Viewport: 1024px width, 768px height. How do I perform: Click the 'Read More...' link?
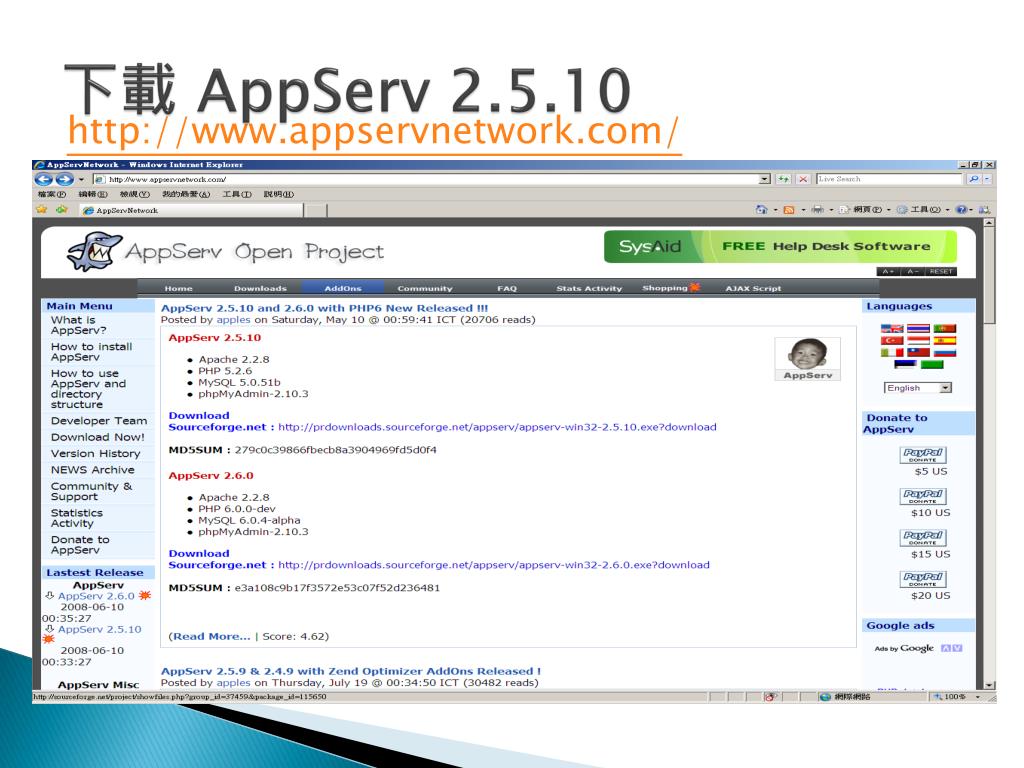[211, 636]
